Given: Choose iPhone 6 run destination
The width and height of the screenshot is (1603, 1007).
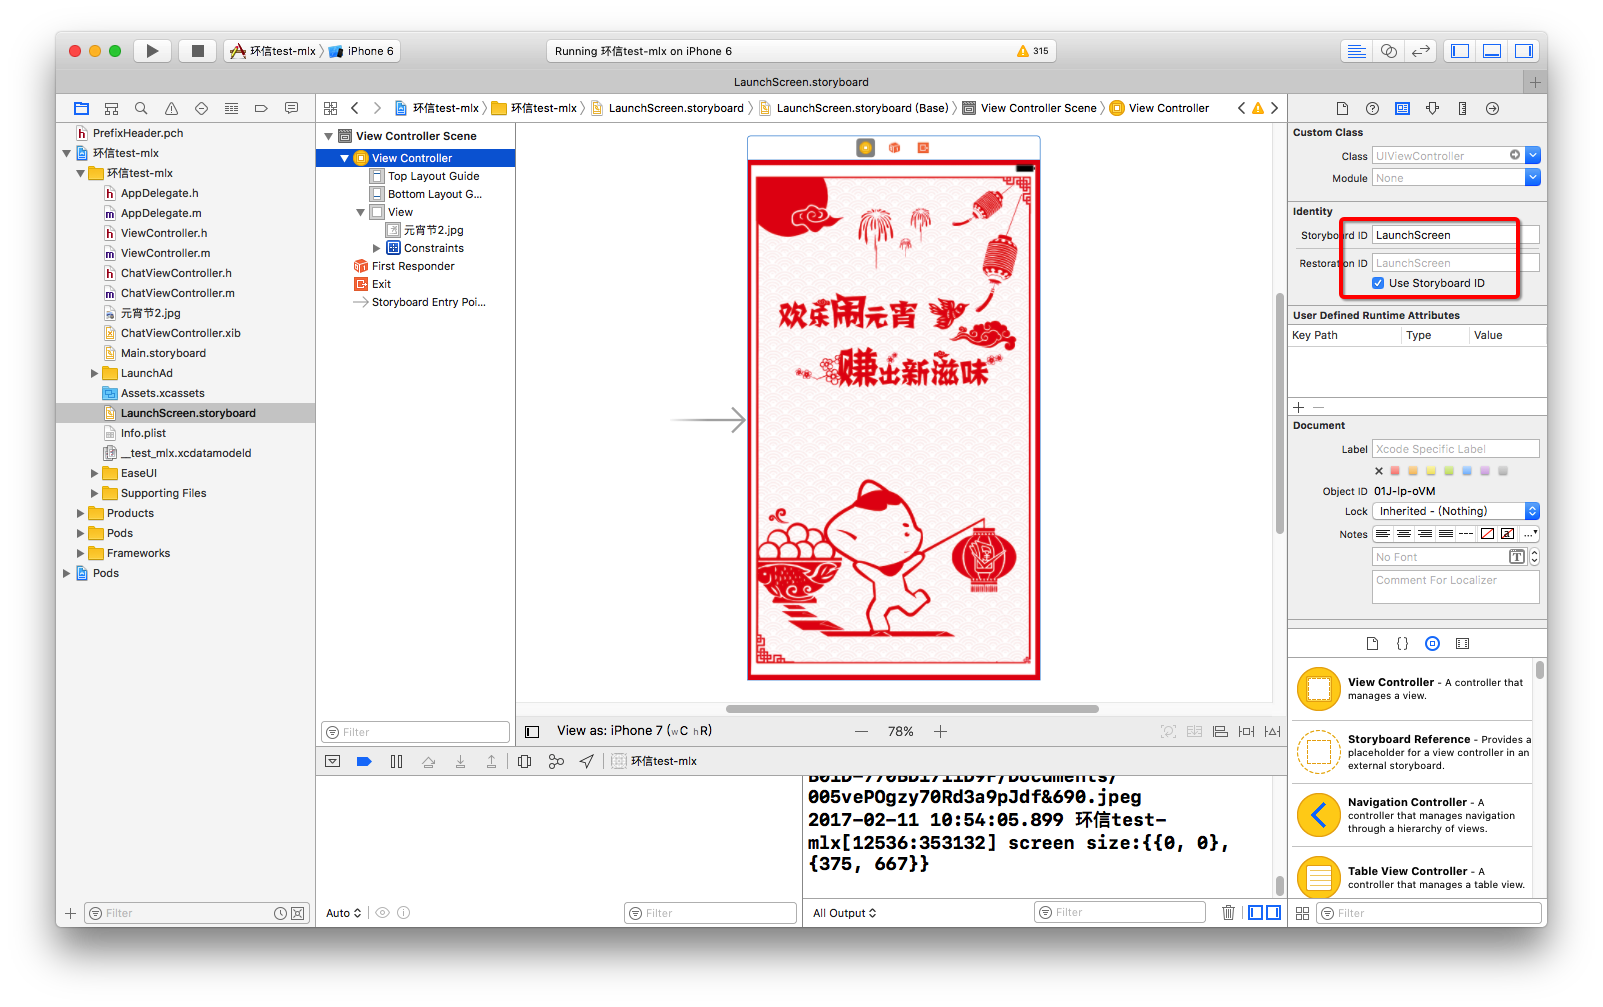Looking at the screenshot, I should pyautogui.click(x=363, y=51).
